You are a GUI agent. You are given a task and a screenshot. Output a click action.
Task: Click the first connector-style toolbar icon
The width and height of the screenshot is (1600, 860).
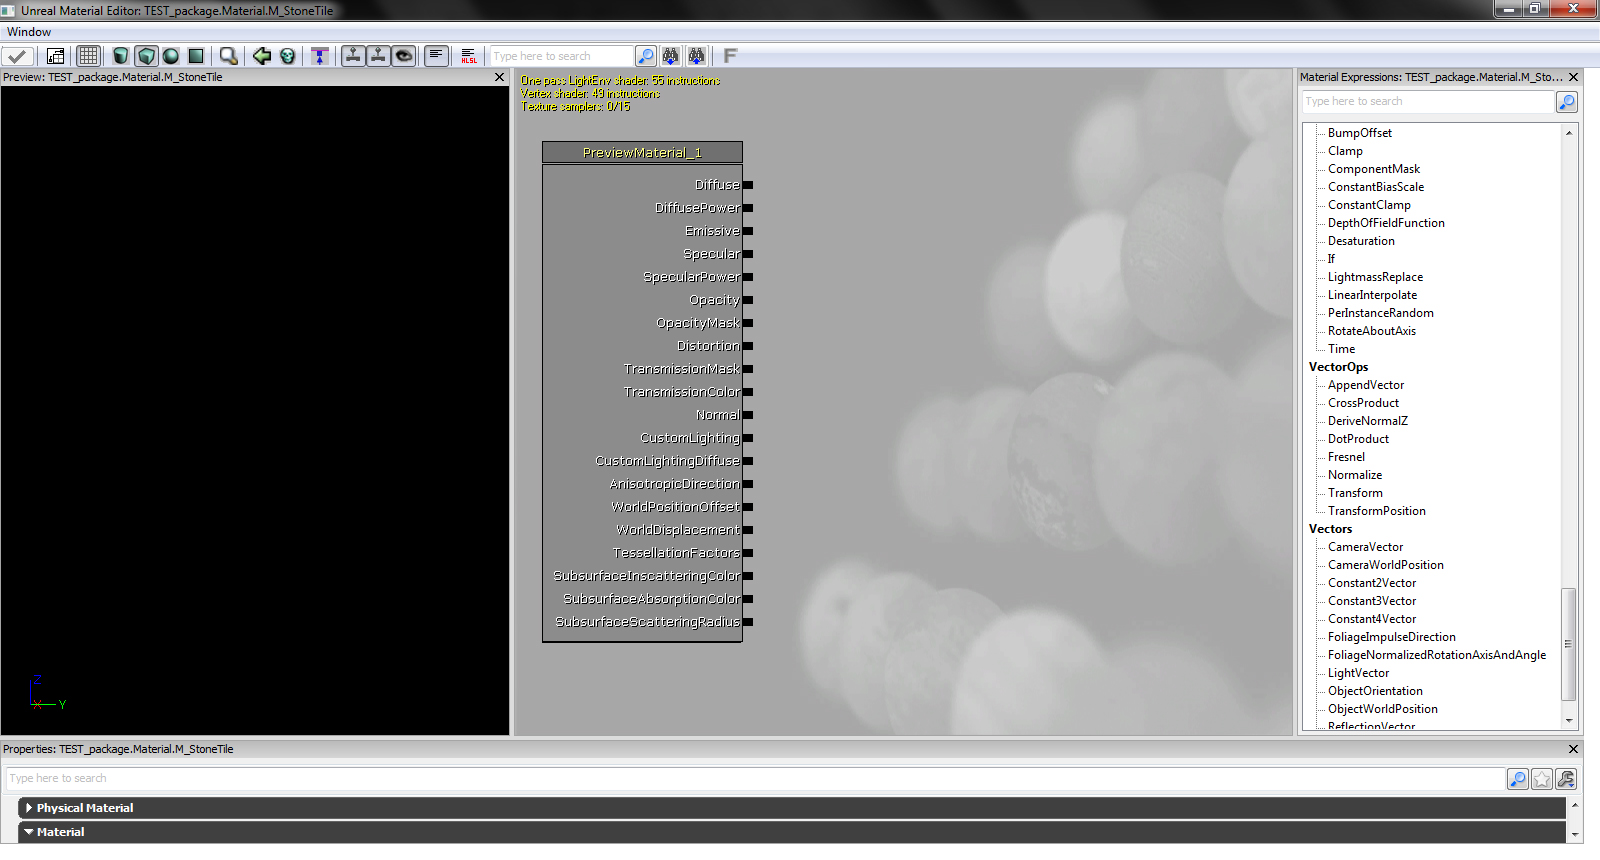point(353,56)
